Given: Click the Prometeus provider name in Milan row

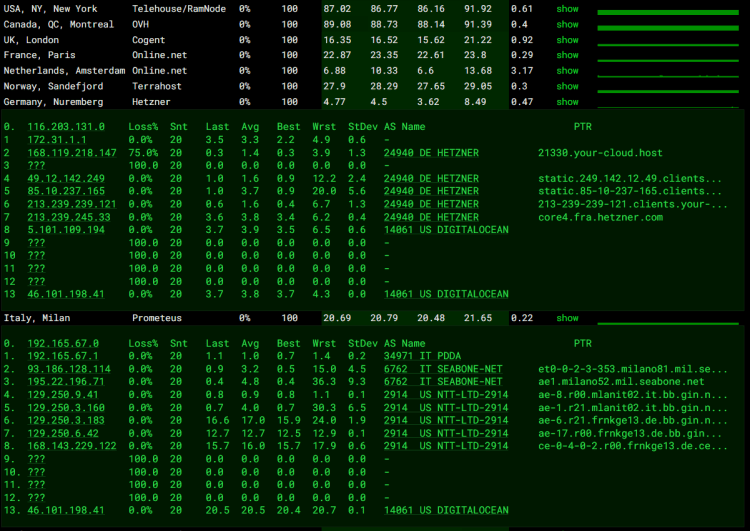Looking at the screenshot, I should [160, 318].
